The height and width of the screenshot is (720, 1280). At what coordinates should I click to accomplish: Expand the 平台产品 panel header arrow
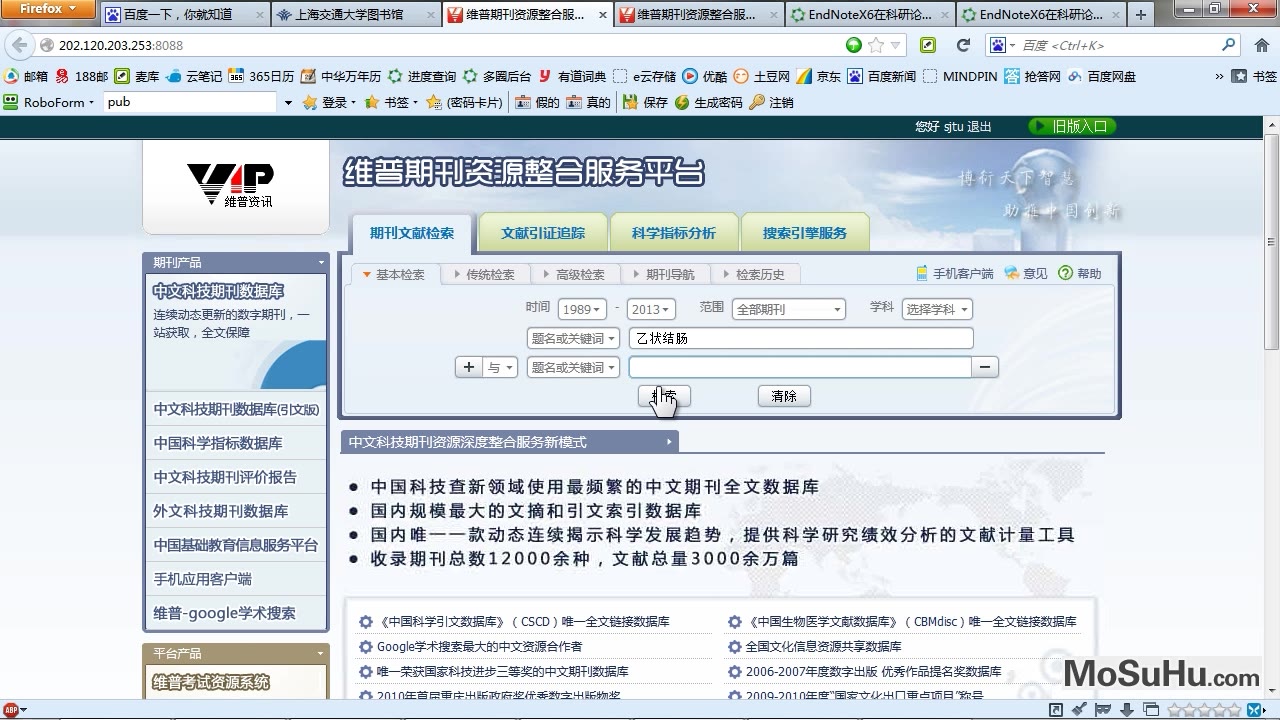(x=321, y=654)
